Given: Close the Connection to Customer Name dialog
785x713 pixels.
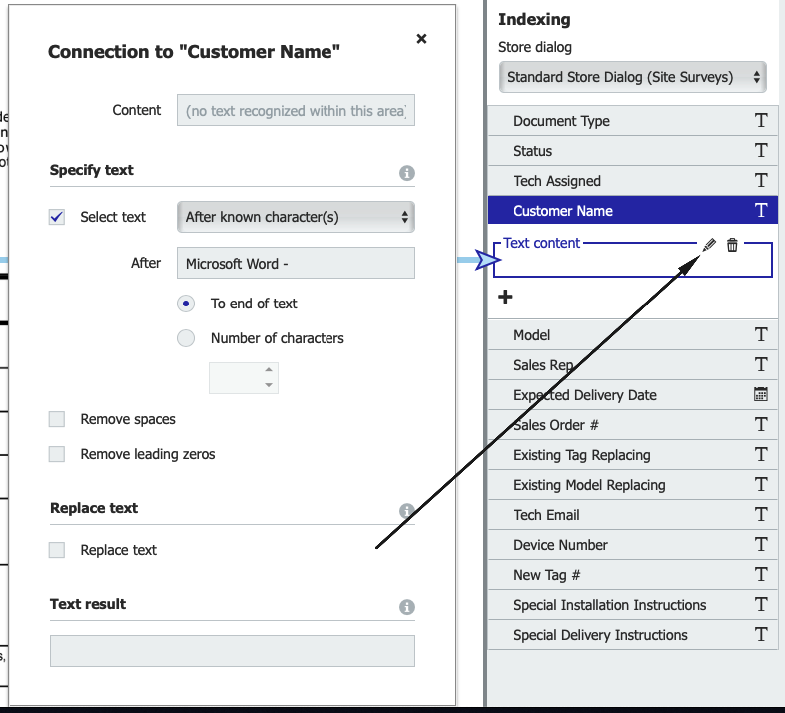Looking at the screenshot, I should [x=421, y=39].
